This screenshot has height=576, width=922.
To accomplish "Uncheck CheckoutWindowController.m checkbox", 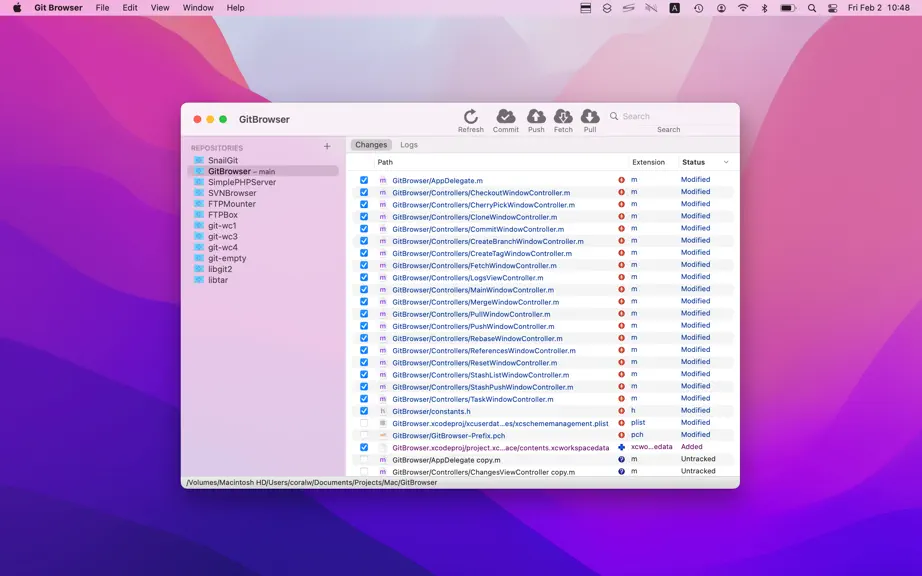I will tap(364, 192).
